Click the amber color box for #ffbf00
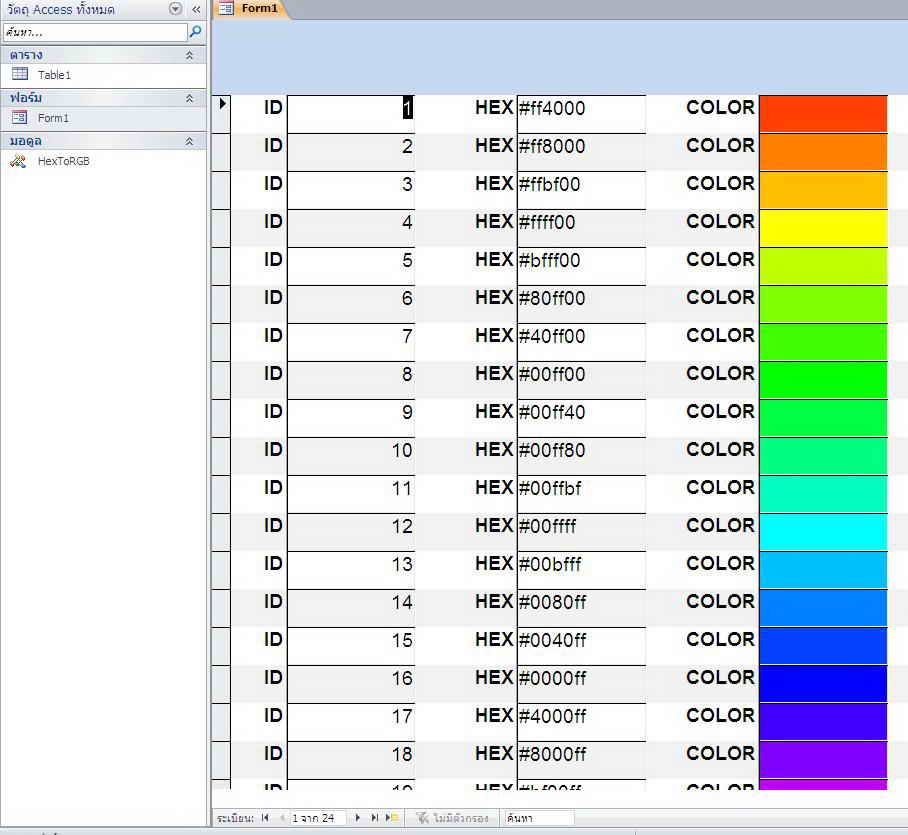Screen dimensions: 908x835 tap(823, 190)
